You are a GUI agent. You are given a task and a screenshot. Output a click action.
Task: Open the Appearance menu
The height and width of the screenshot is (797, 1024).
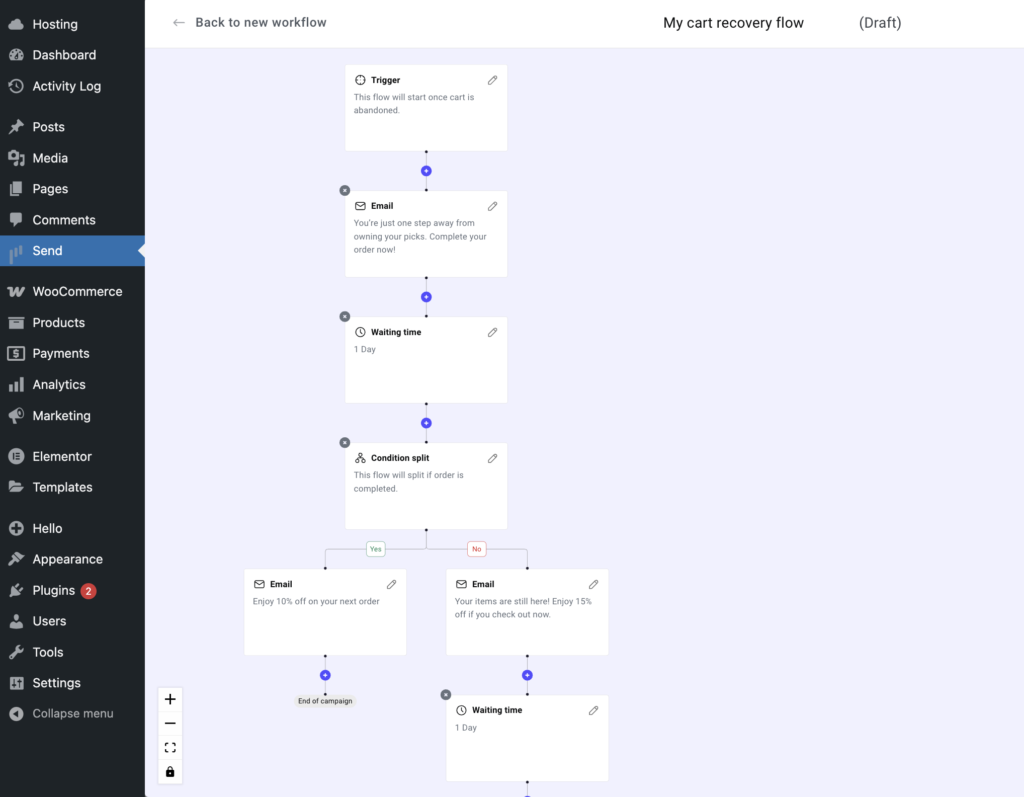pos(72,559)
